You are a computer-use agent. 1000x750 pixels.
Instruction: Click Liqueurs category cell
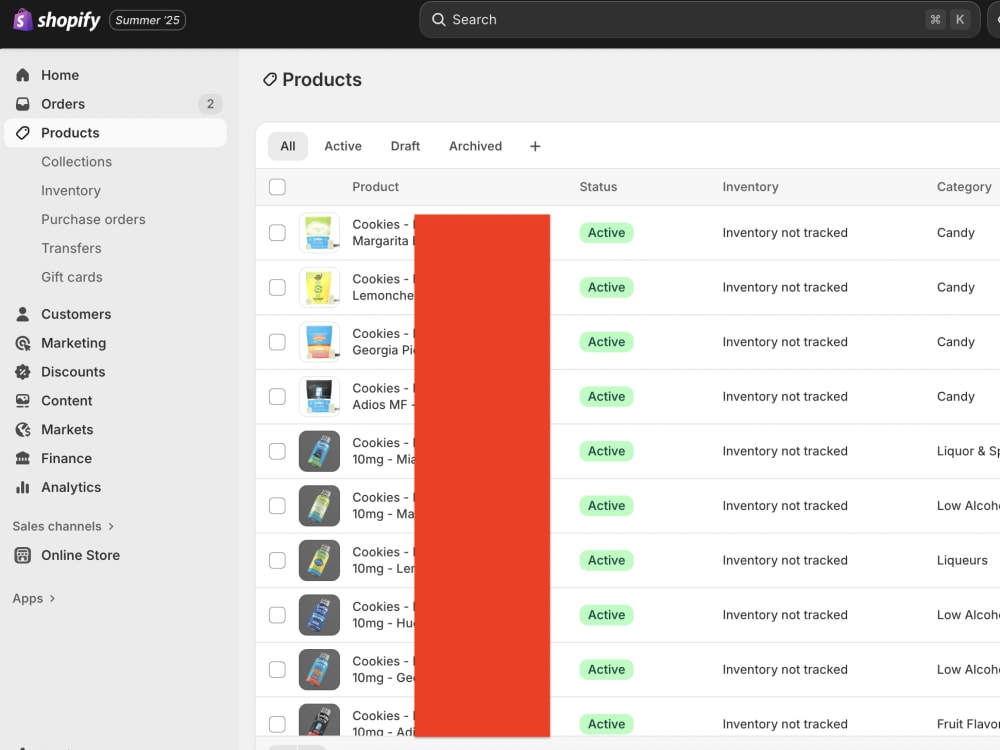tap(962, 561)
